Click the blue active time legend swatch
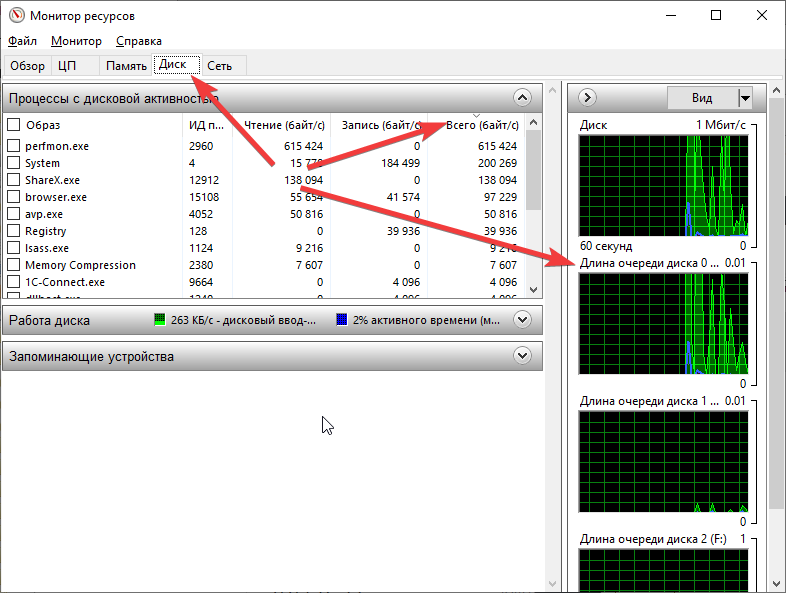Screen dimensions: 786x593 [342, 319]
